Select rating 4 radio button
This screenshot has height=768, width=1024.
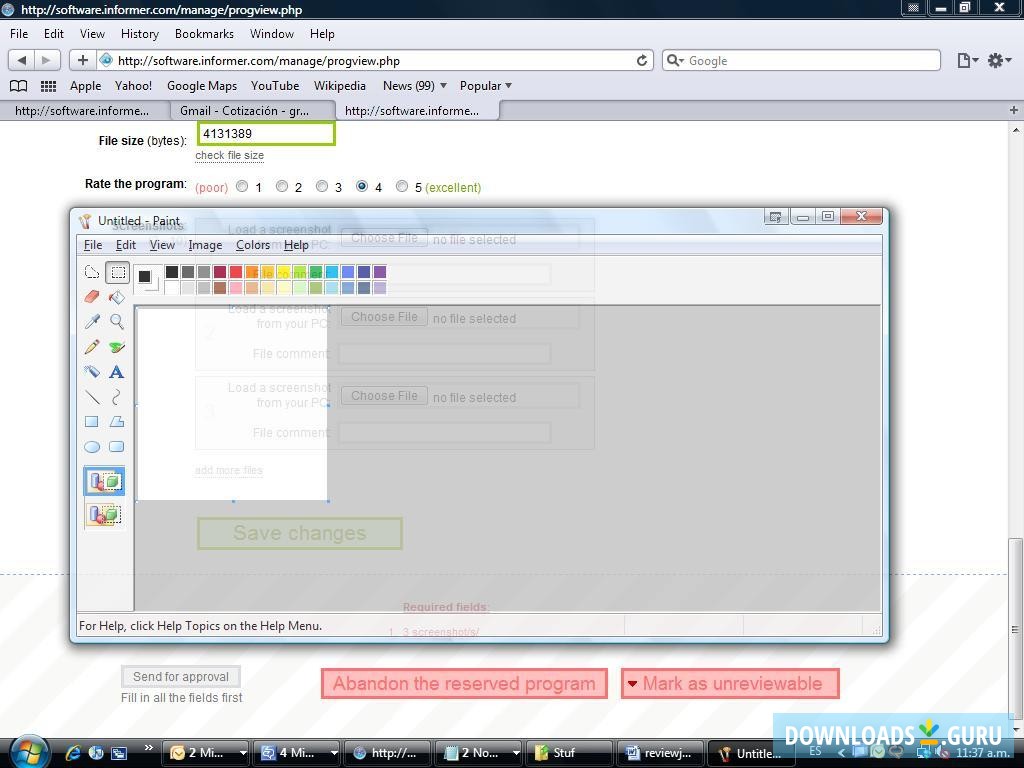[x=362, y=186]
